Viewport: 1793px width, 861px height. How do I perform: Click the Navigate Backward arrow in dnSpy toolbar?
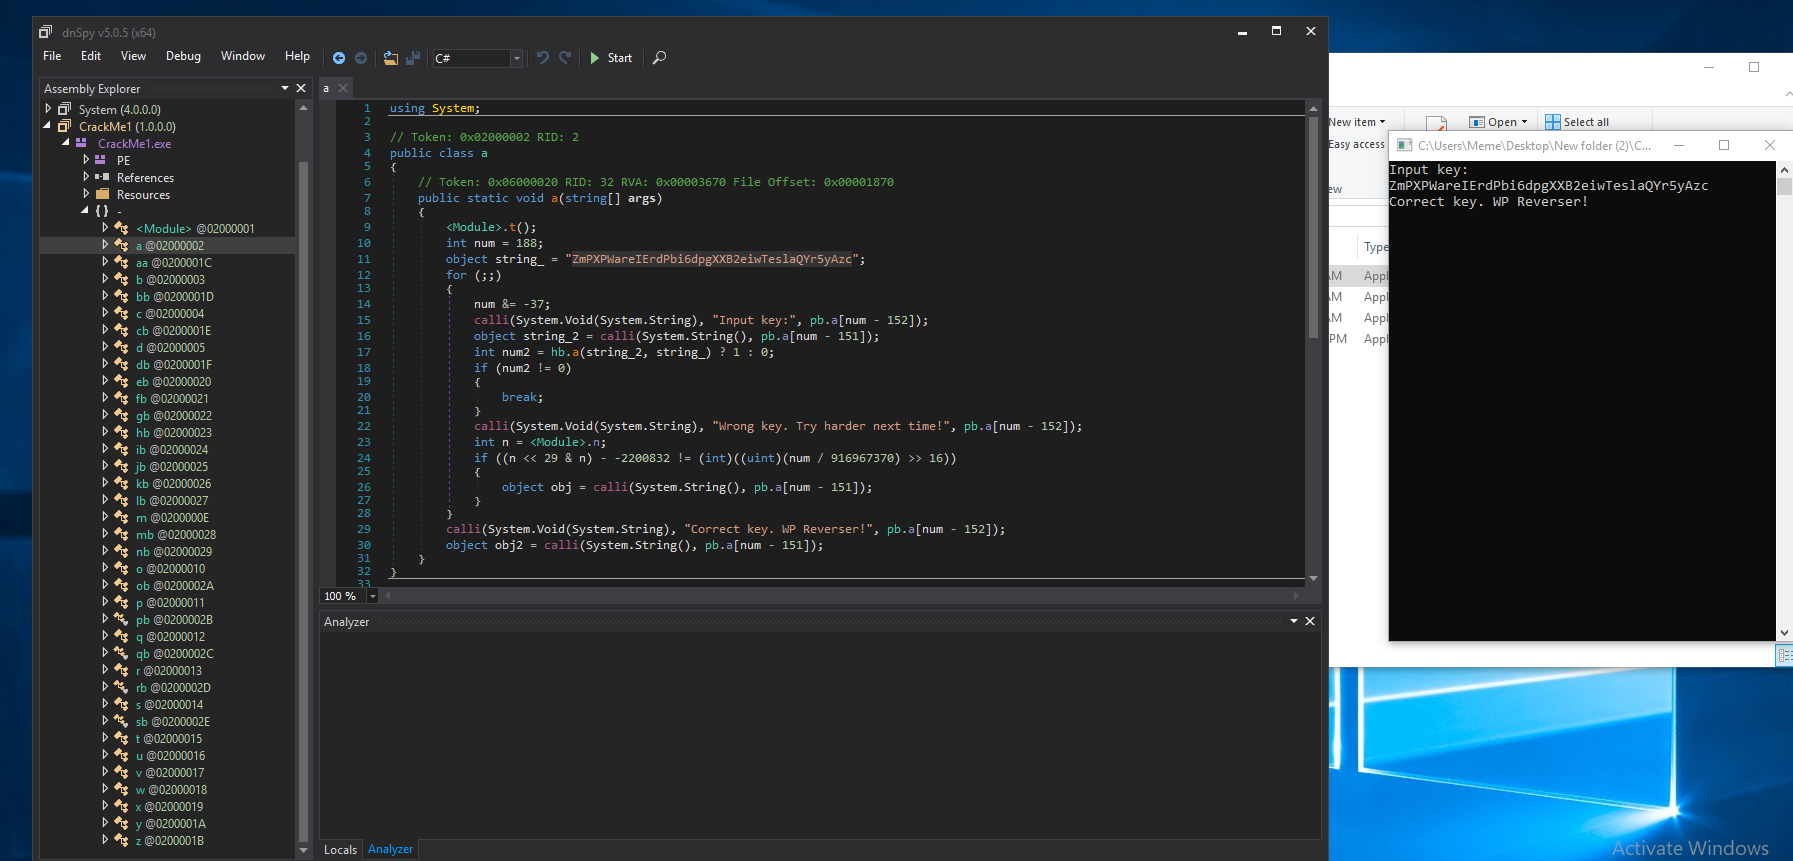pos(339,58)
